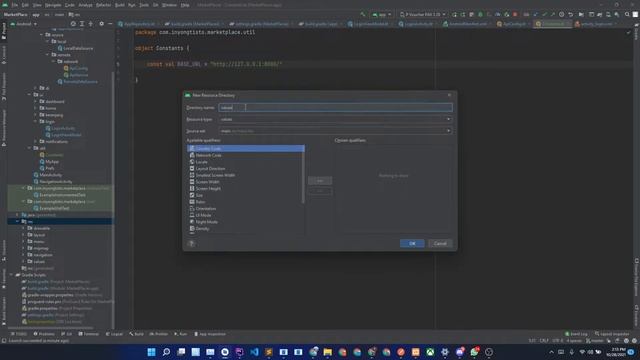Open the Edit menu
The height and width of the screenshot is (360, 640).
pos(25,5)
